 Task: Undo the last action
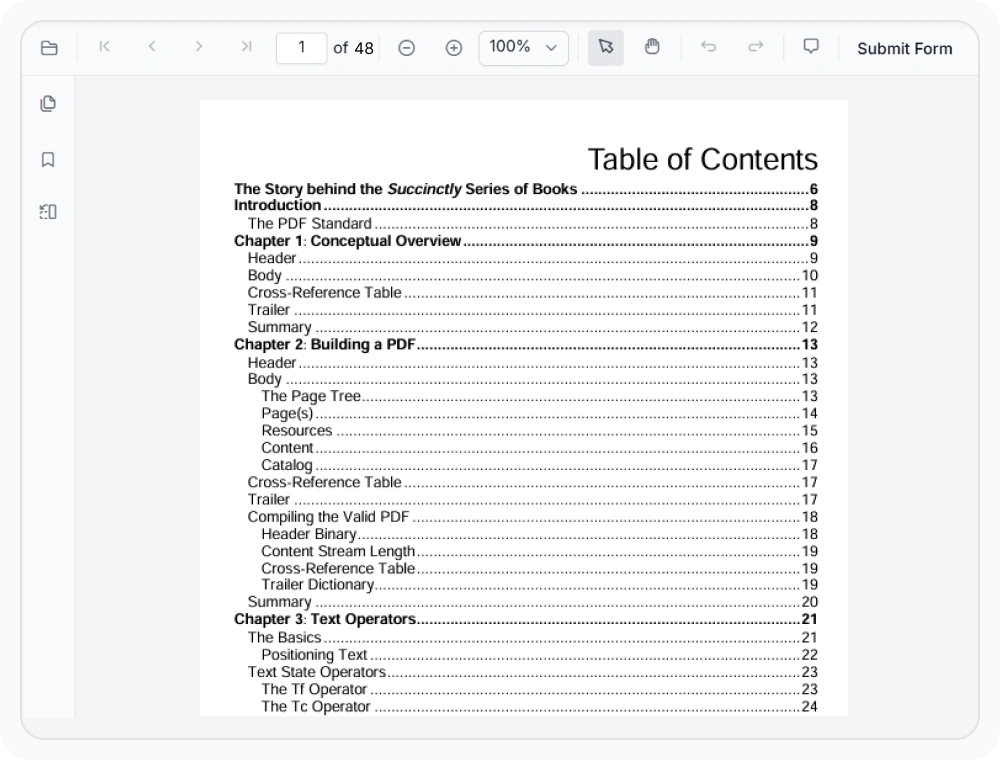[x=708, y=47]
